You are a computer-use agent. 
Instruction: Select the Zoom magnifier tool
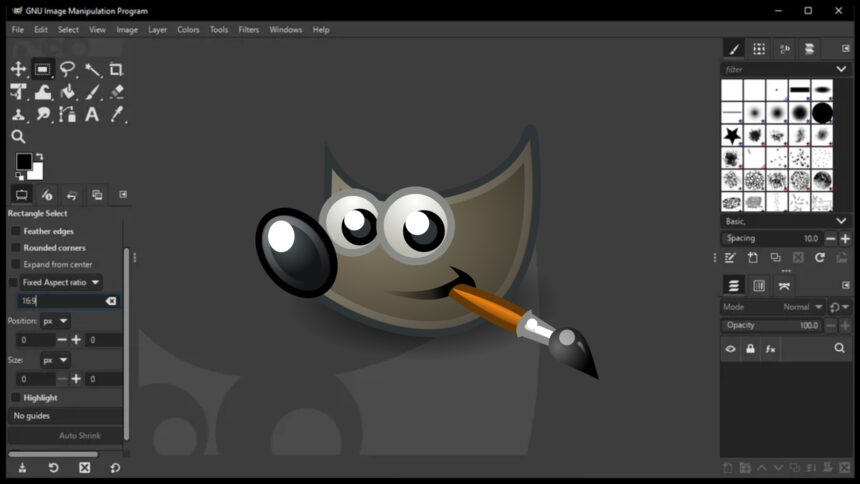tap(18, 137)
